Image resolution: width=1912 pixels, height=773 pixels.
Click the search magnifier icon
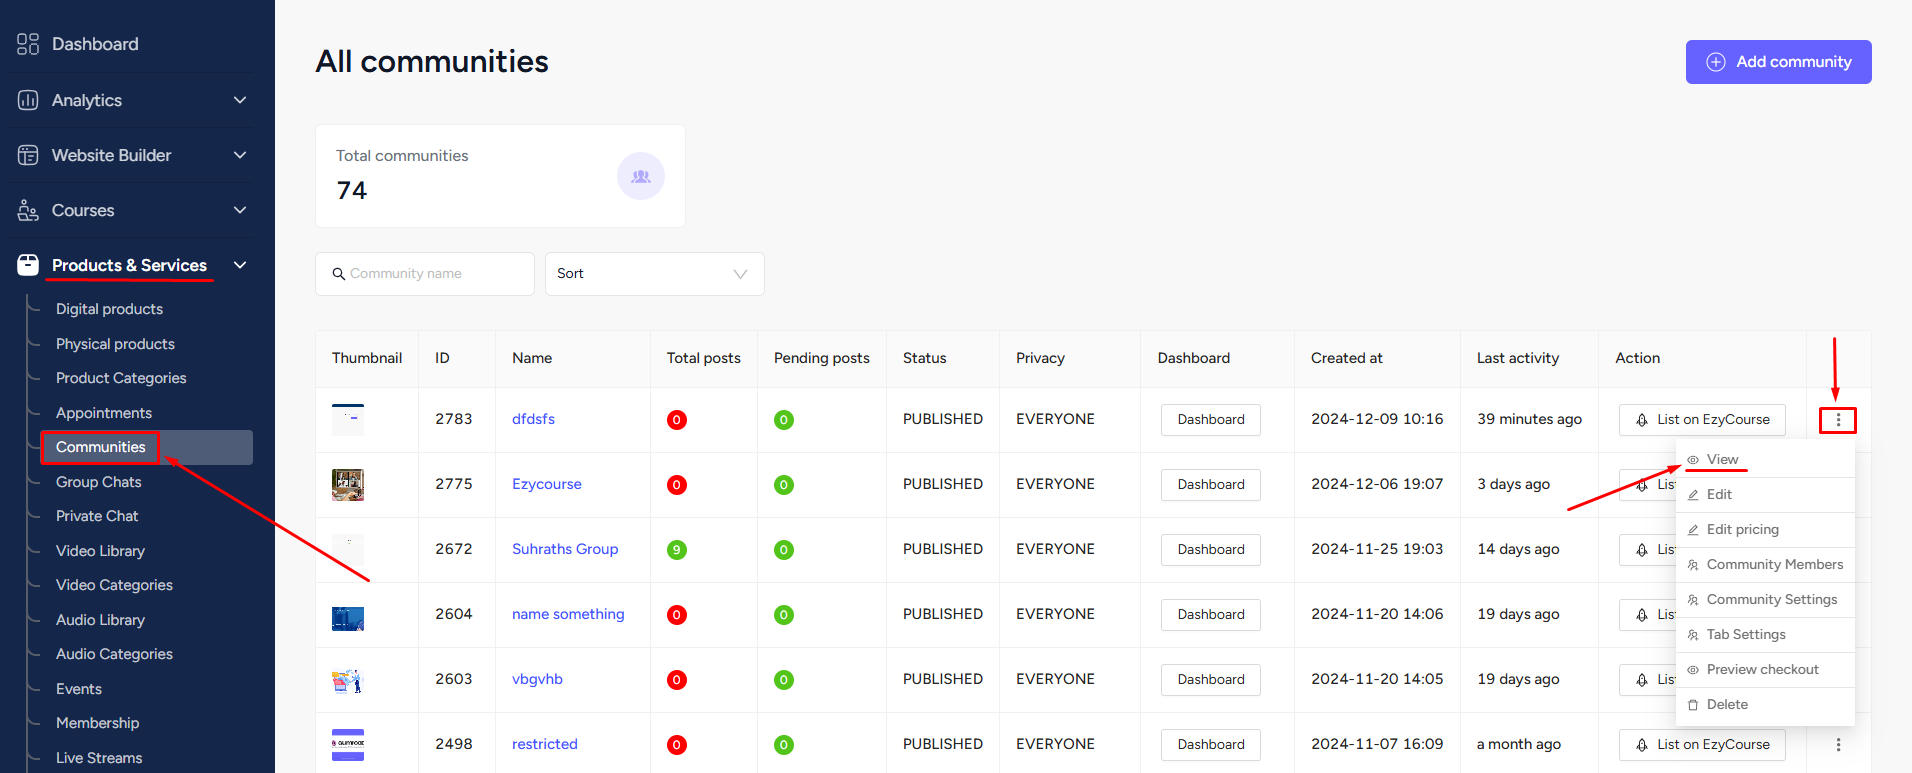coord(339,274)
